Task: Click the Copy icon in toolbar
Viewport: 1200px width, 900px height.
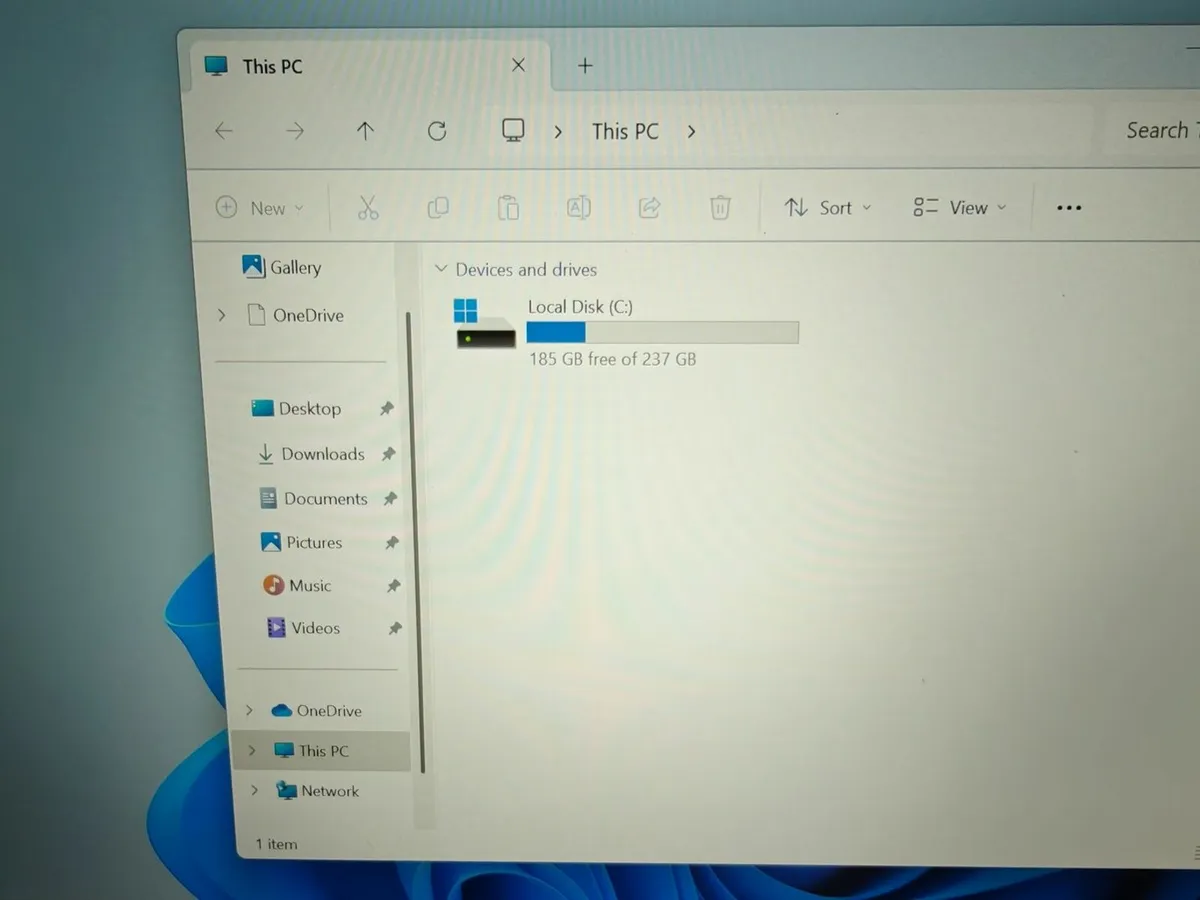Action: pos(438,207)
